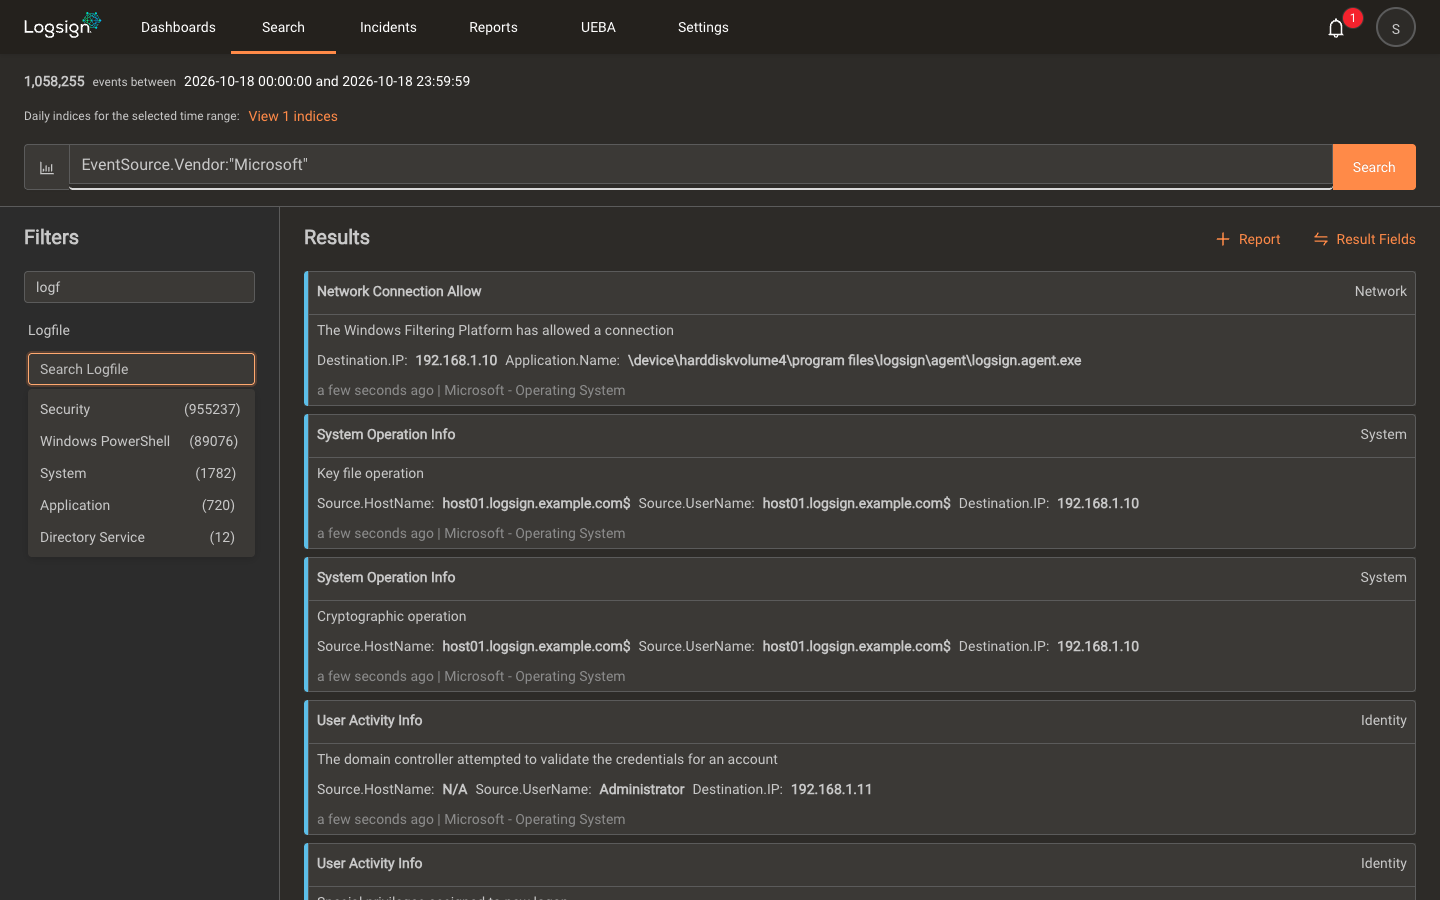Open the Settings tab
Screen dimensions: 1440x900
(x=703, y=27)
